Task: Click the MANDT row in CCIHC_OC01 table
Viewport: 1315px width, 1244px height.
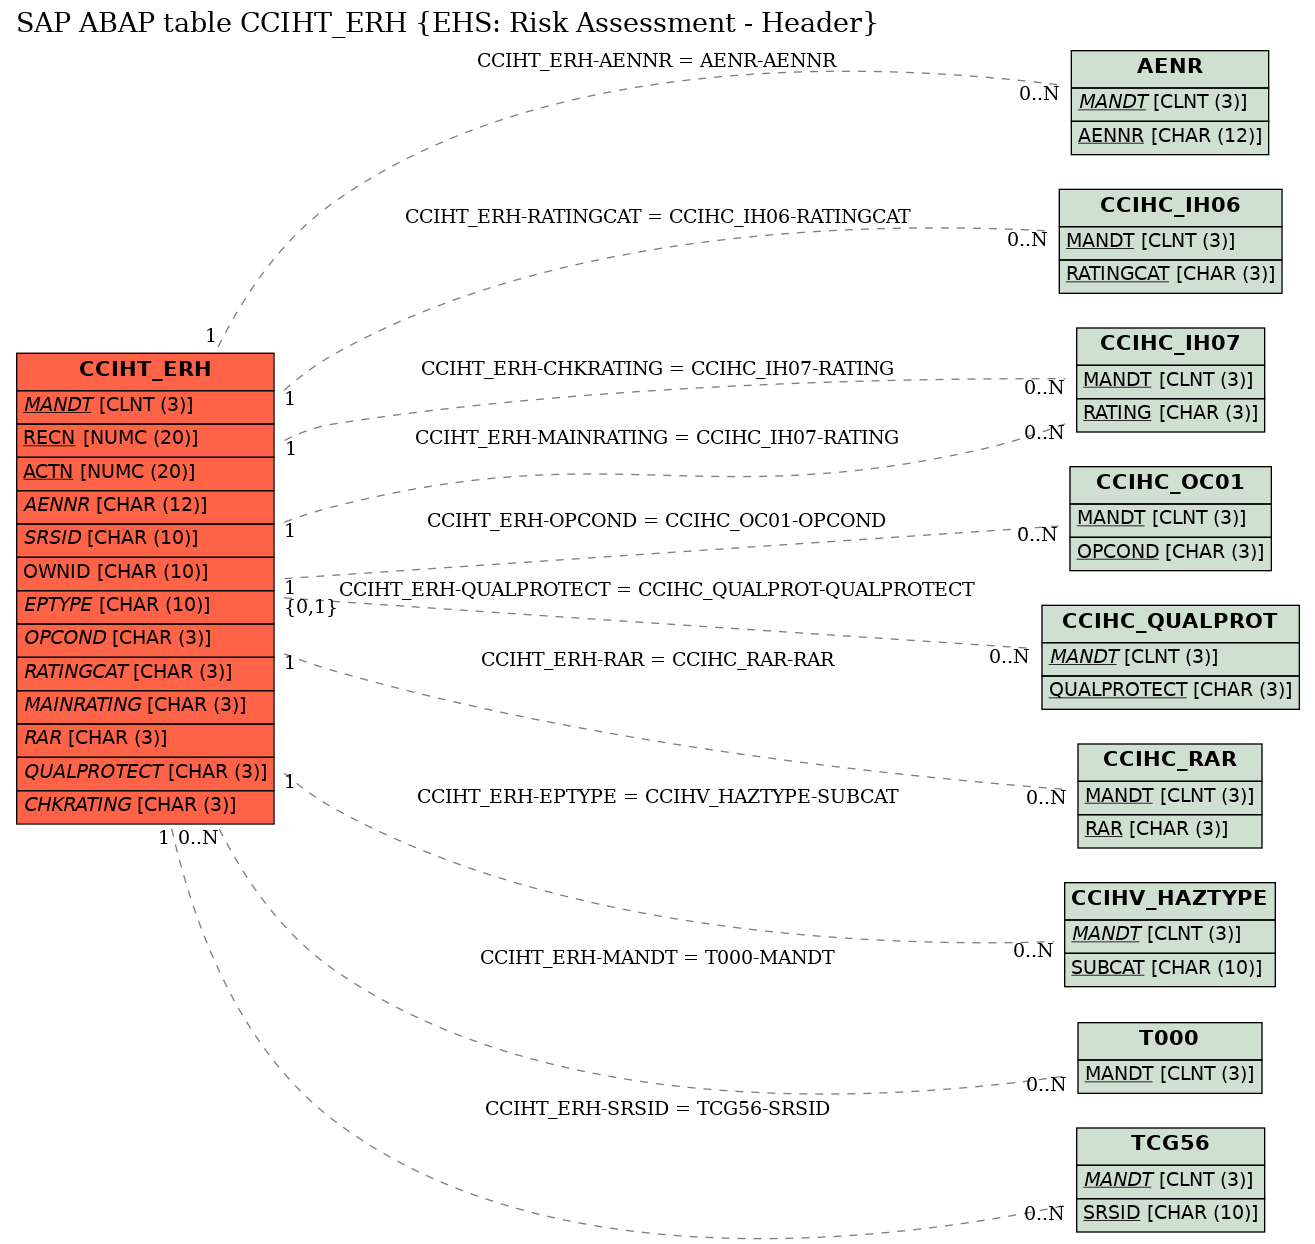Action: (x=1170, y=519)
